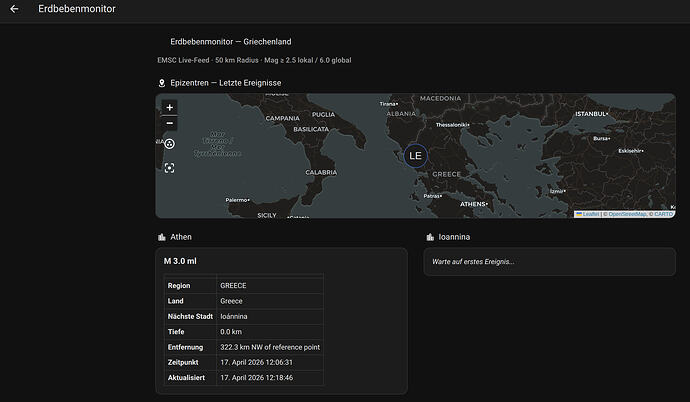The width and height of the screenshot is (690, 402).
Task: Click the 17. April 2026 12:06:31 value
Action: point(257,362)
